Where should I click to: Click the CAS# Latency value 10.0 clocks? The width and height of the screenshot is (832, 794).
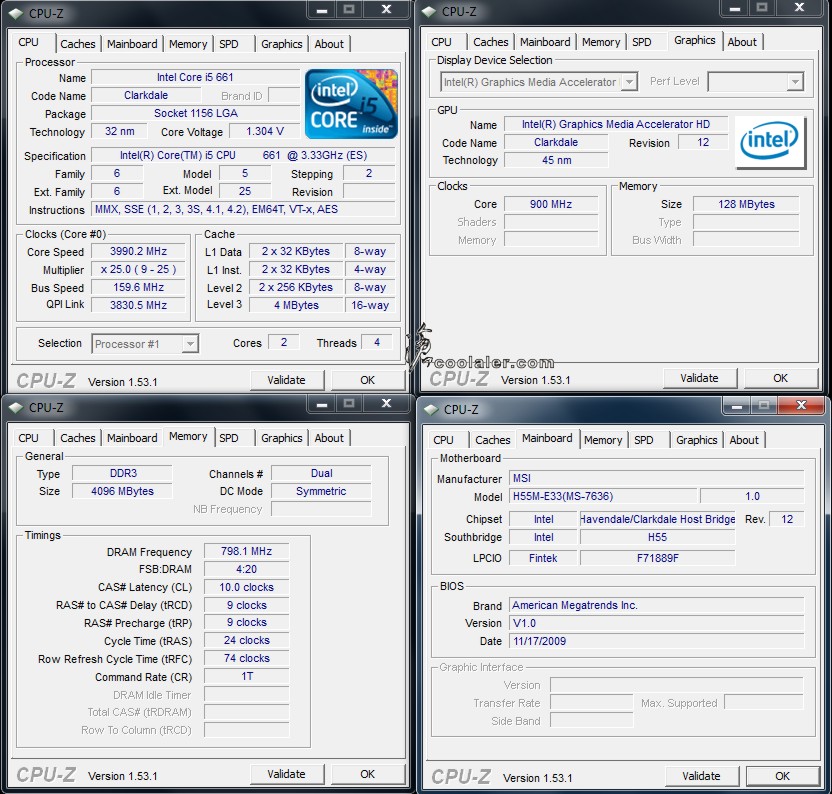(247, 588)
